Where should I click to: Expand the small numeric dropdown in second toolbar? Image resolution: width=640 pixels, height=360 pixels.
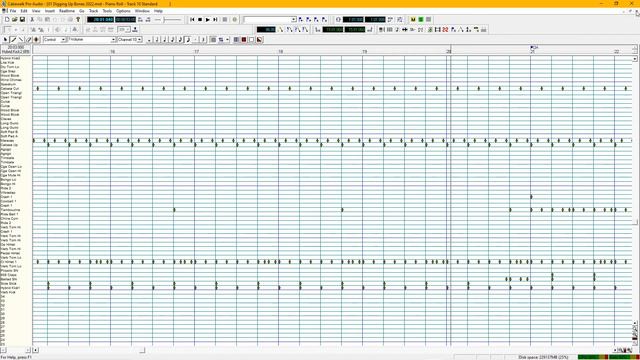[x=128, y=30]
